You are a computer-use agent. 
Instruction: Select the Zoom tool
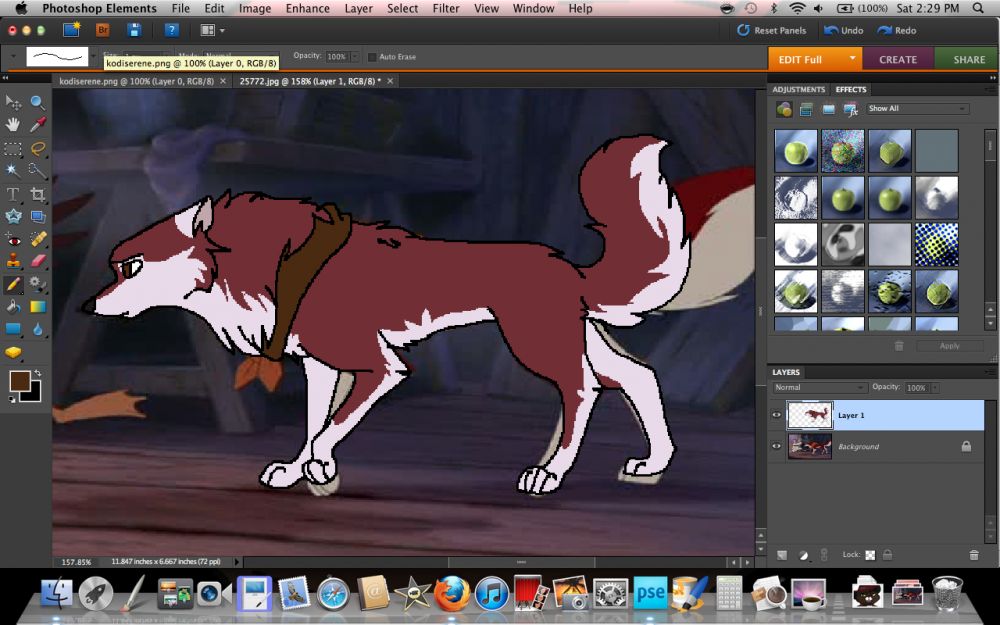(38, 102)
